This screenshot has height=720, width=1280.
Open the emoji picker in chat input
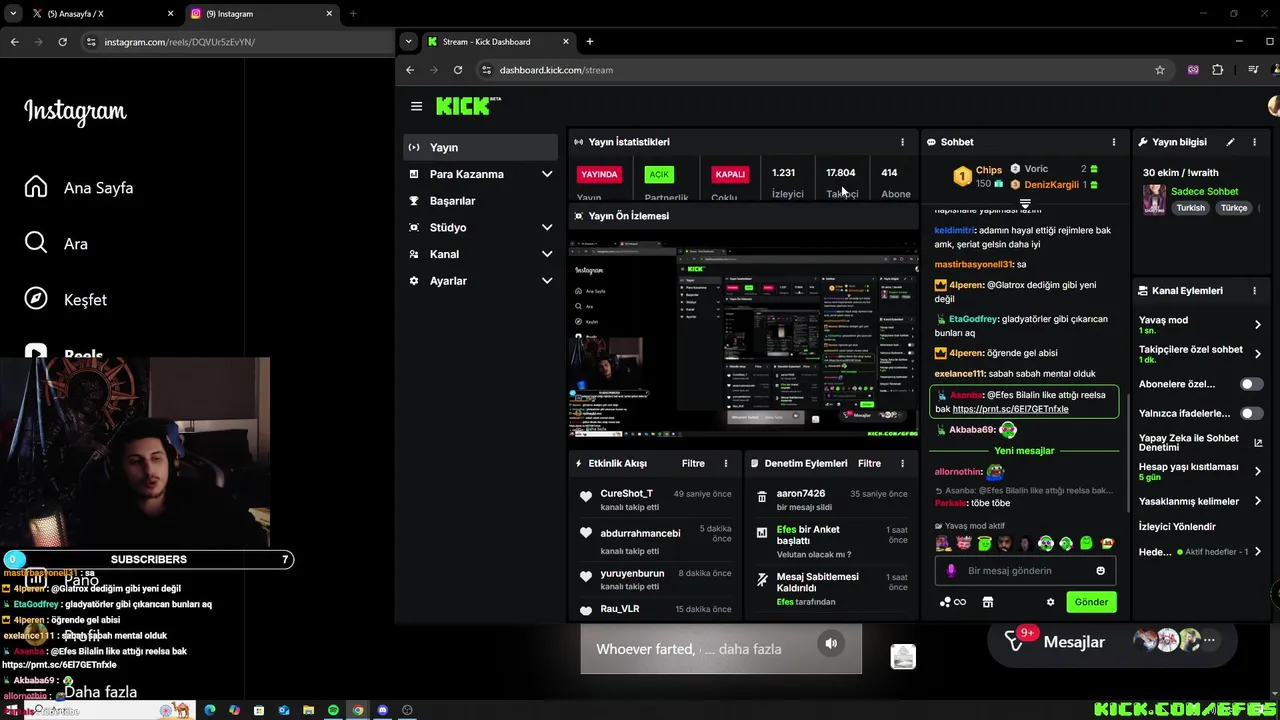click(1101, 571)
